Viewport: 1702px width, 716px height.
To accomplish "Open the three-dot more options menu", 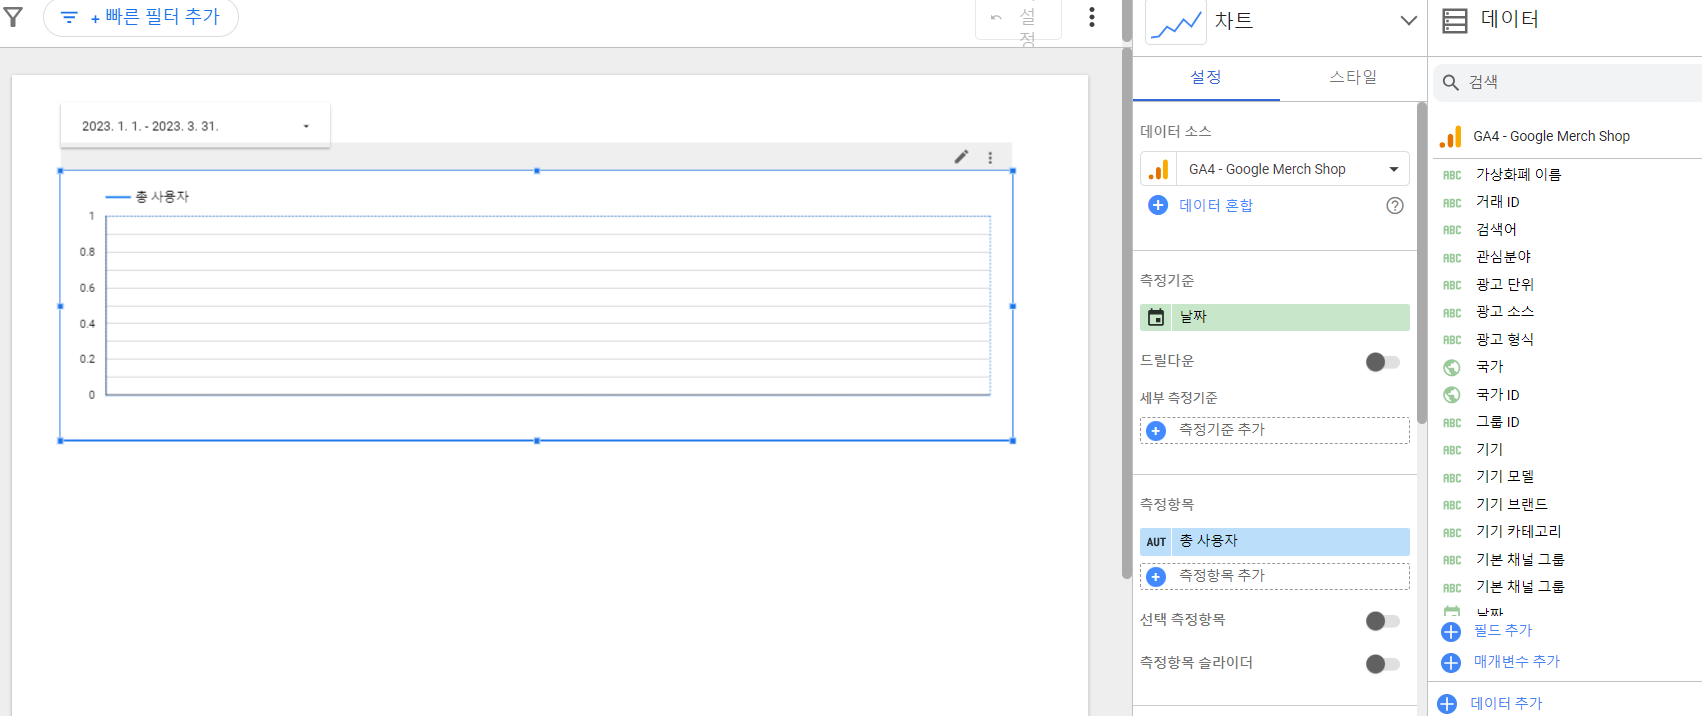I will pos(1092,17).
